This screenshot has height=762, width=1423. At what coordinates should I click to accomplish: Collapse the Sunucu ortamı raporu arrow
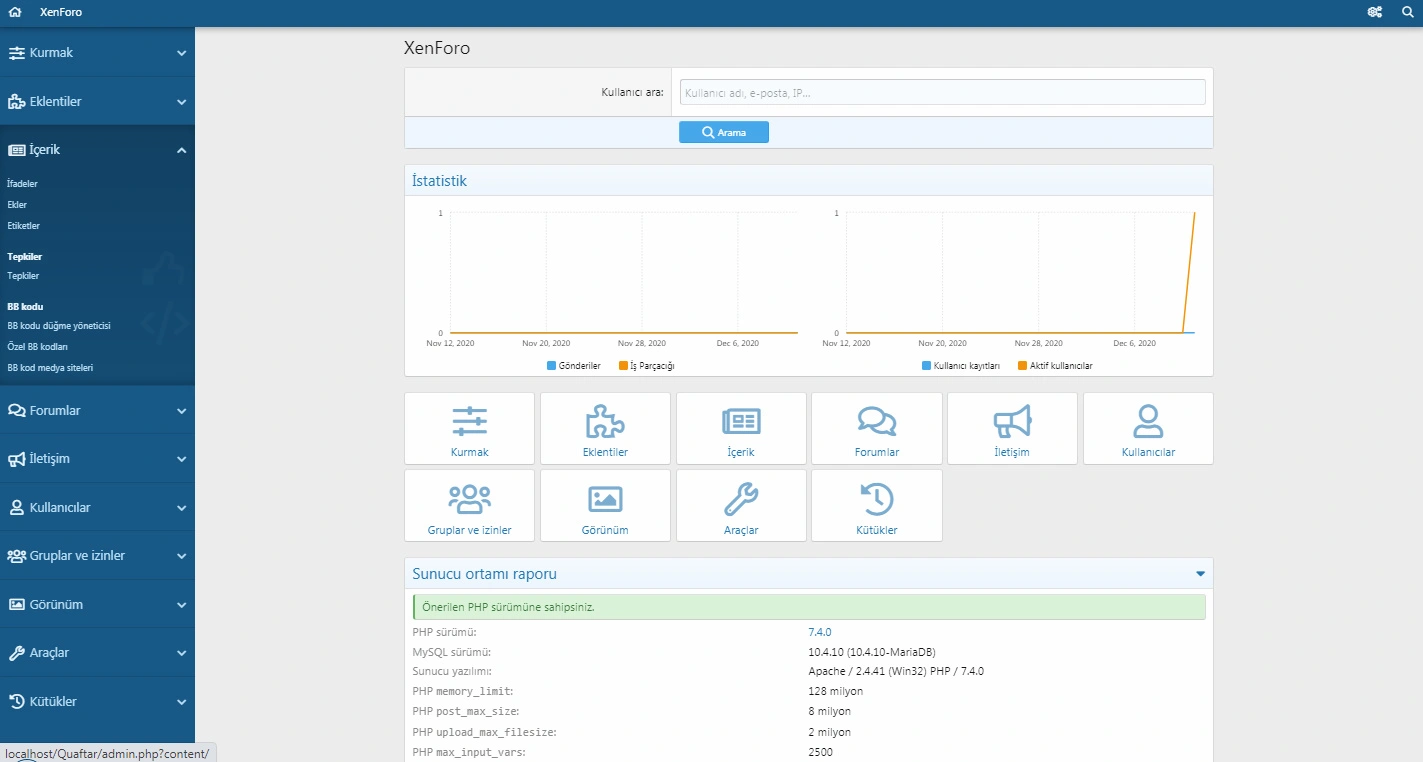click(1200, 574)
